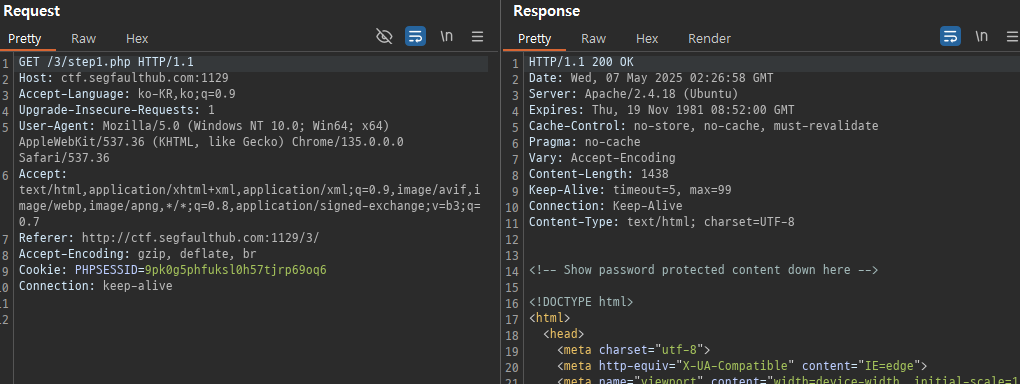1020x384 pixels.
Task: Open Request panel hamburger options menu
Action: coord(477,36)
